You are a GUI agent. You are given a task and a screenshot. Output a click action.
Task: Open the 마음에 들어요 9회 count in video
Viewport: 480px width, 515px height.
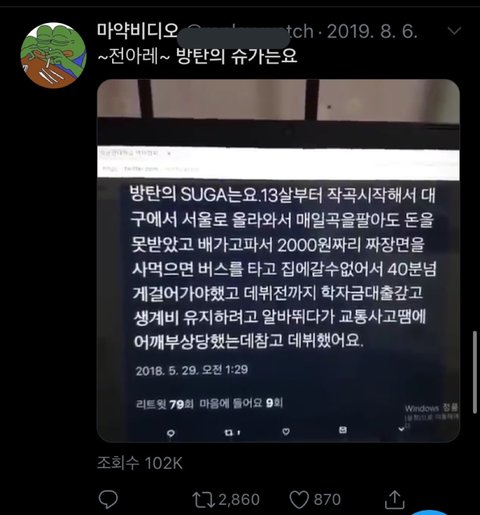click(241, 403)
